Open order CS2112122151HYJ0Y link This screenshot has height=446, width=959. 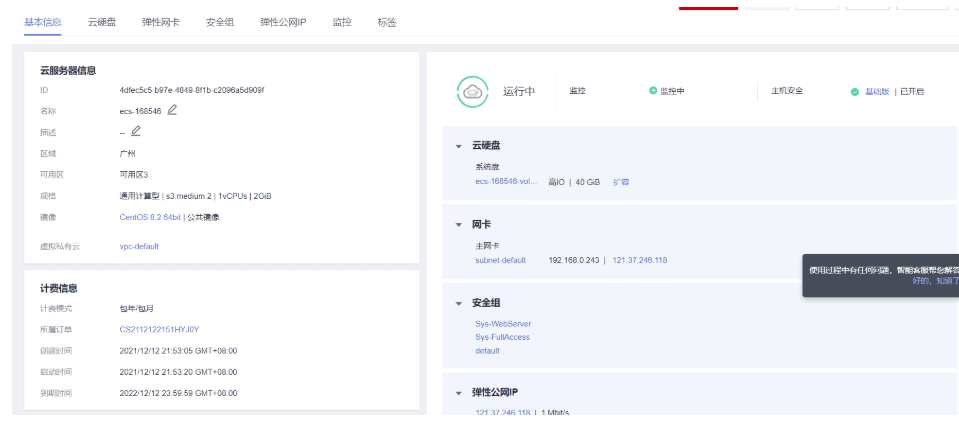click(159, 330)
